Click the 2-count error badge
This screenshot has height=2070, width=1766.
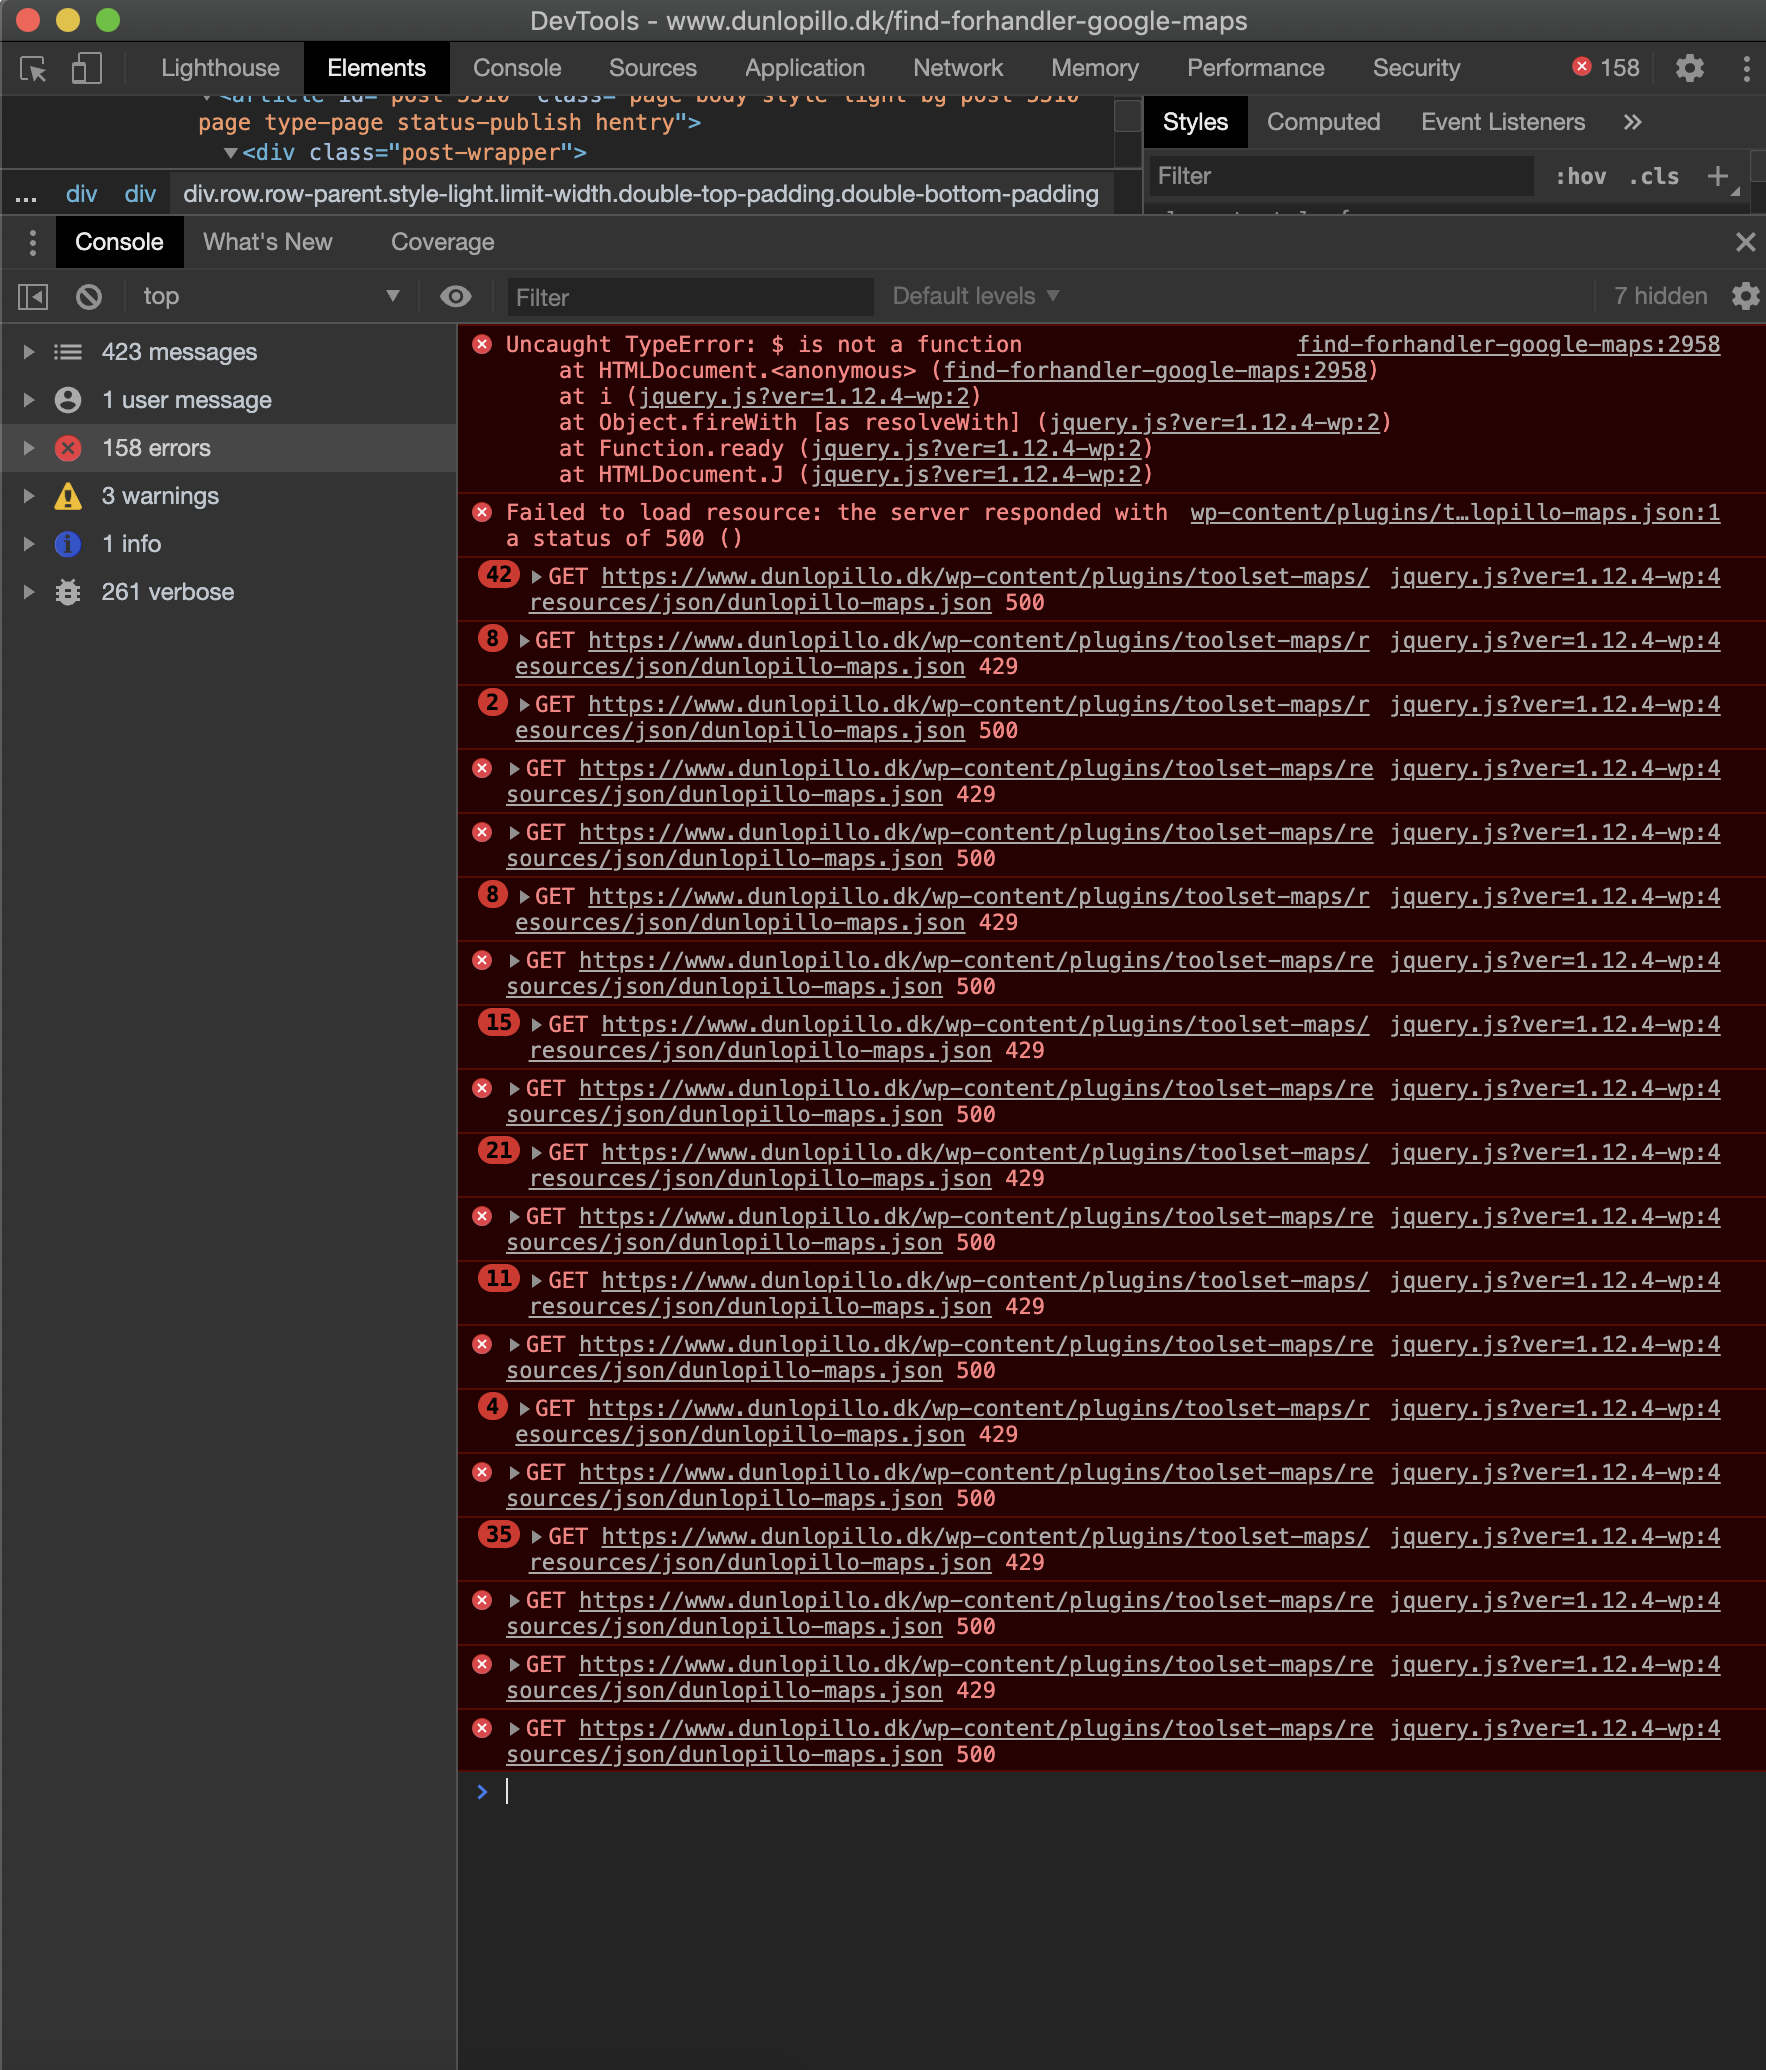[x=492, y=702]
